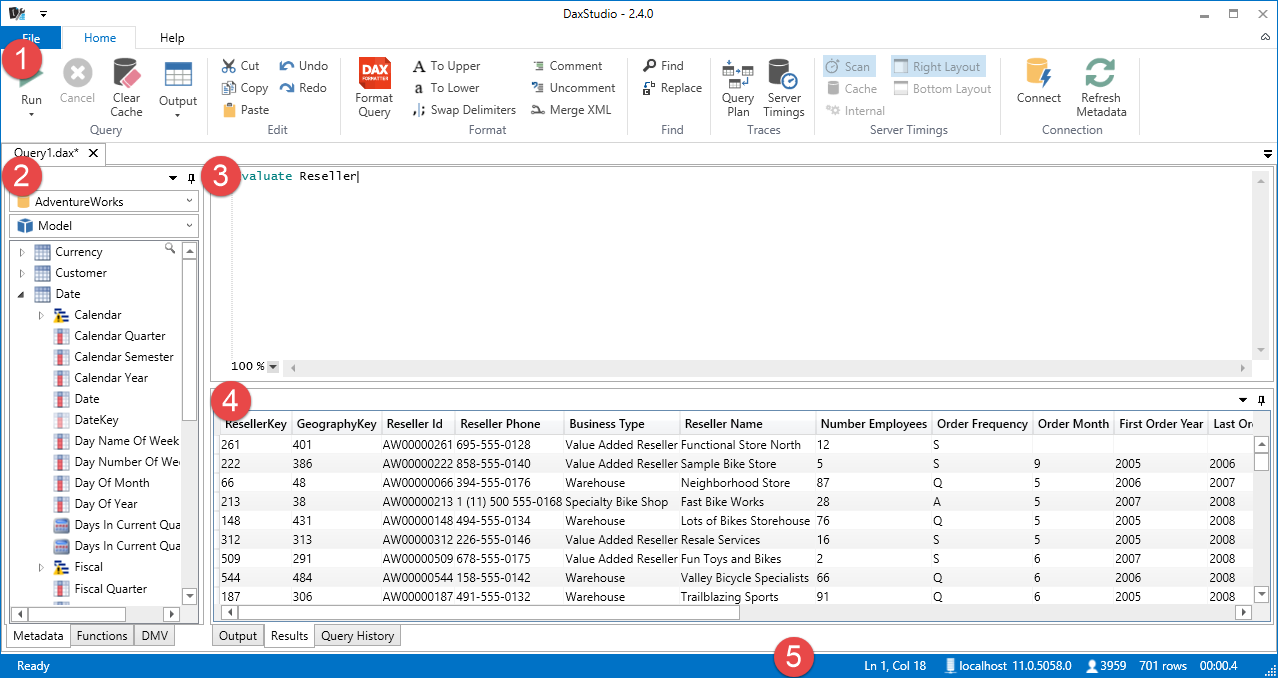Open the Model selection dropdown
The width and height of the screenshot is (1278, 678).
tap(104, 226)
